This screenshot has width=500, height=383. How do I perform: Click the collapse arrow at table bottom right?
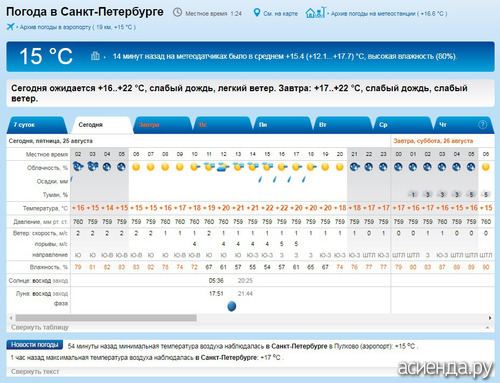488,328
